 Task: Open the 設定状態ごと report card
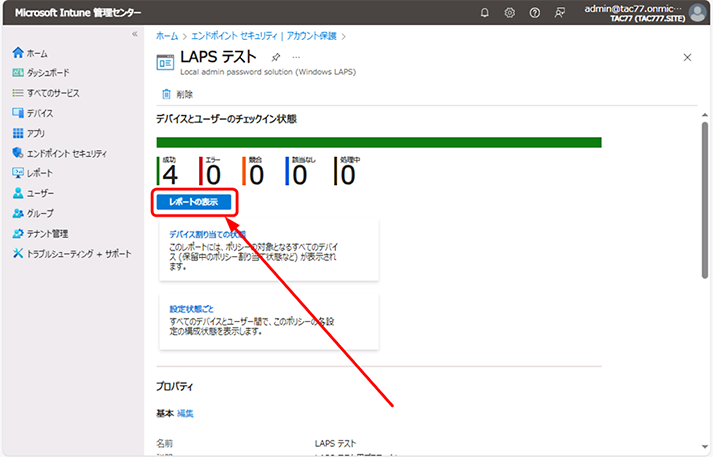269,321
